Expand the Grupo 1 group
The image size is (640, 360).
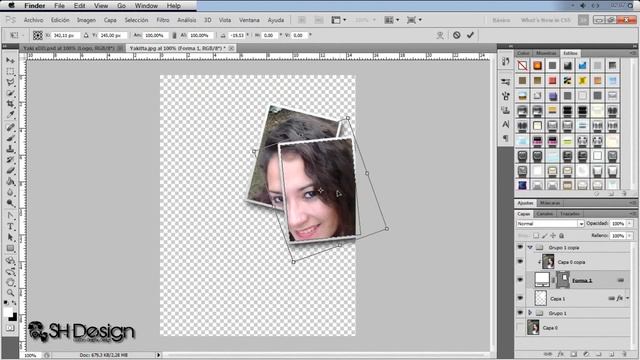point(530,313)
